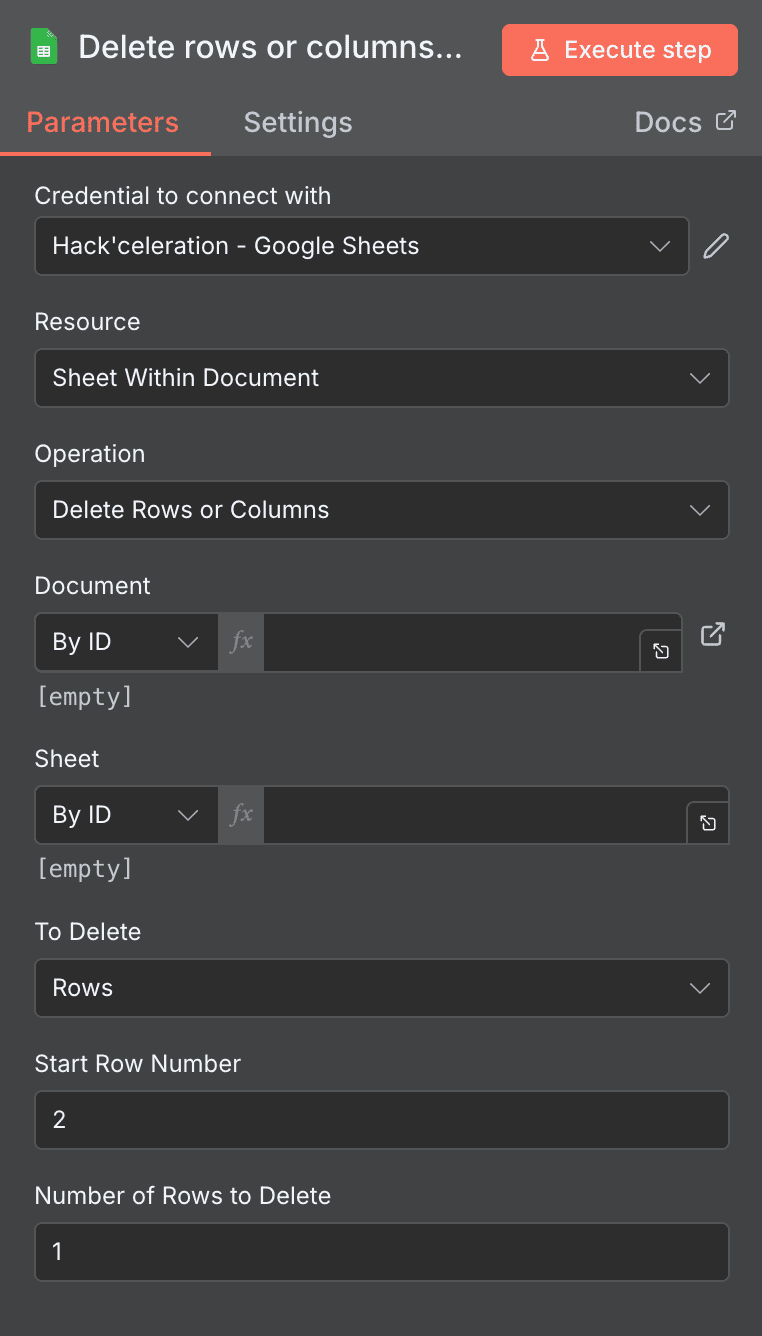
Task: Click the Start Row Number input field
Action: (x=380, y=1119)
